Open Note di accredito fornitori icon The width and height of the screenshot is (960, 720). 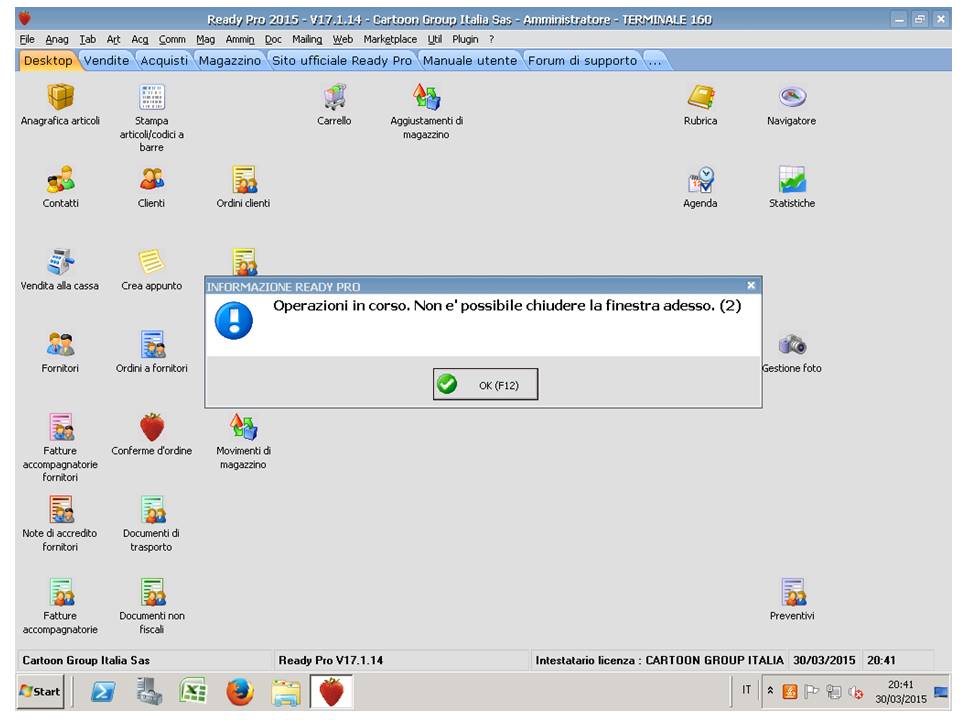click(60, 510)
